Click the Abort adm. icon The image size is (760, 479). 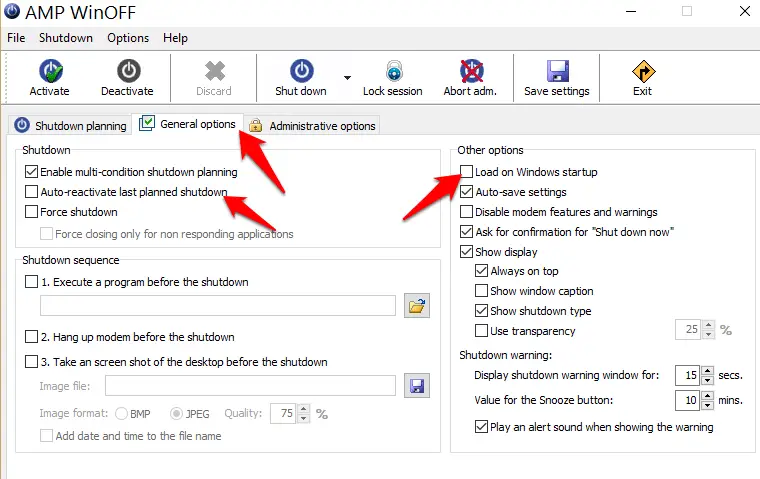tap(471, 71)
